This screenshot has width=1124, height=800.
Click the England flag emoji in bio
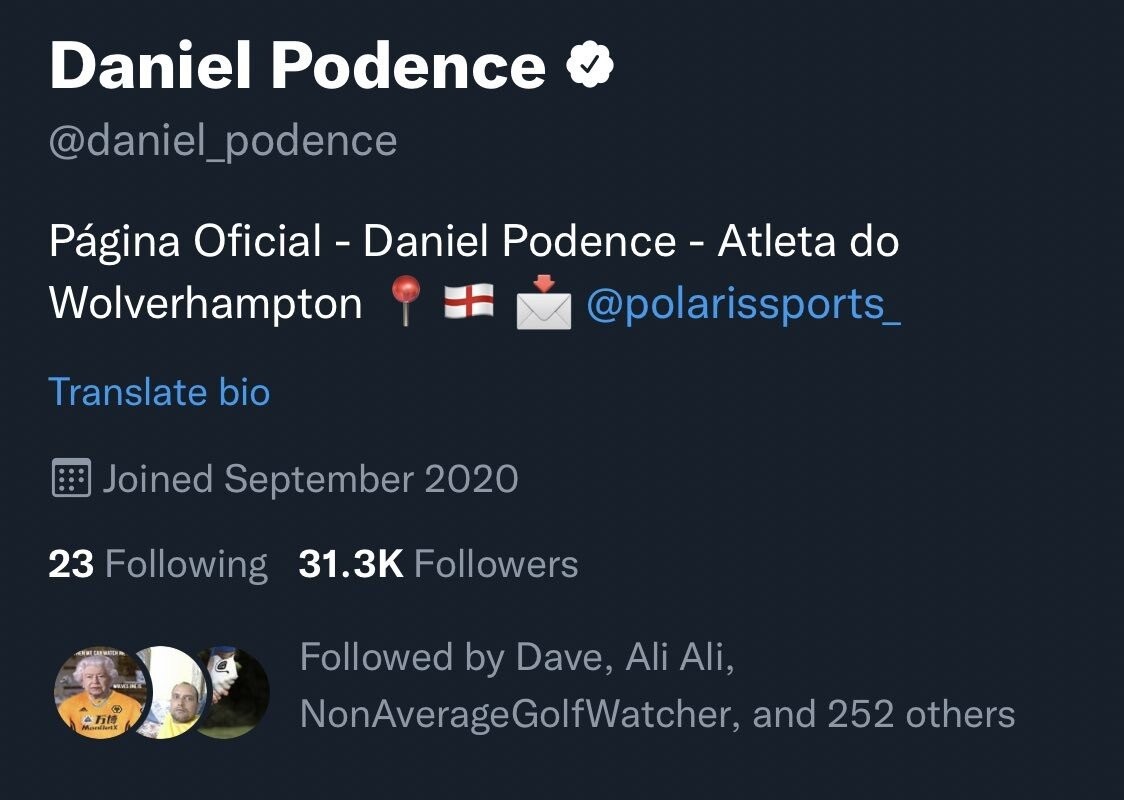pos(468,302)
